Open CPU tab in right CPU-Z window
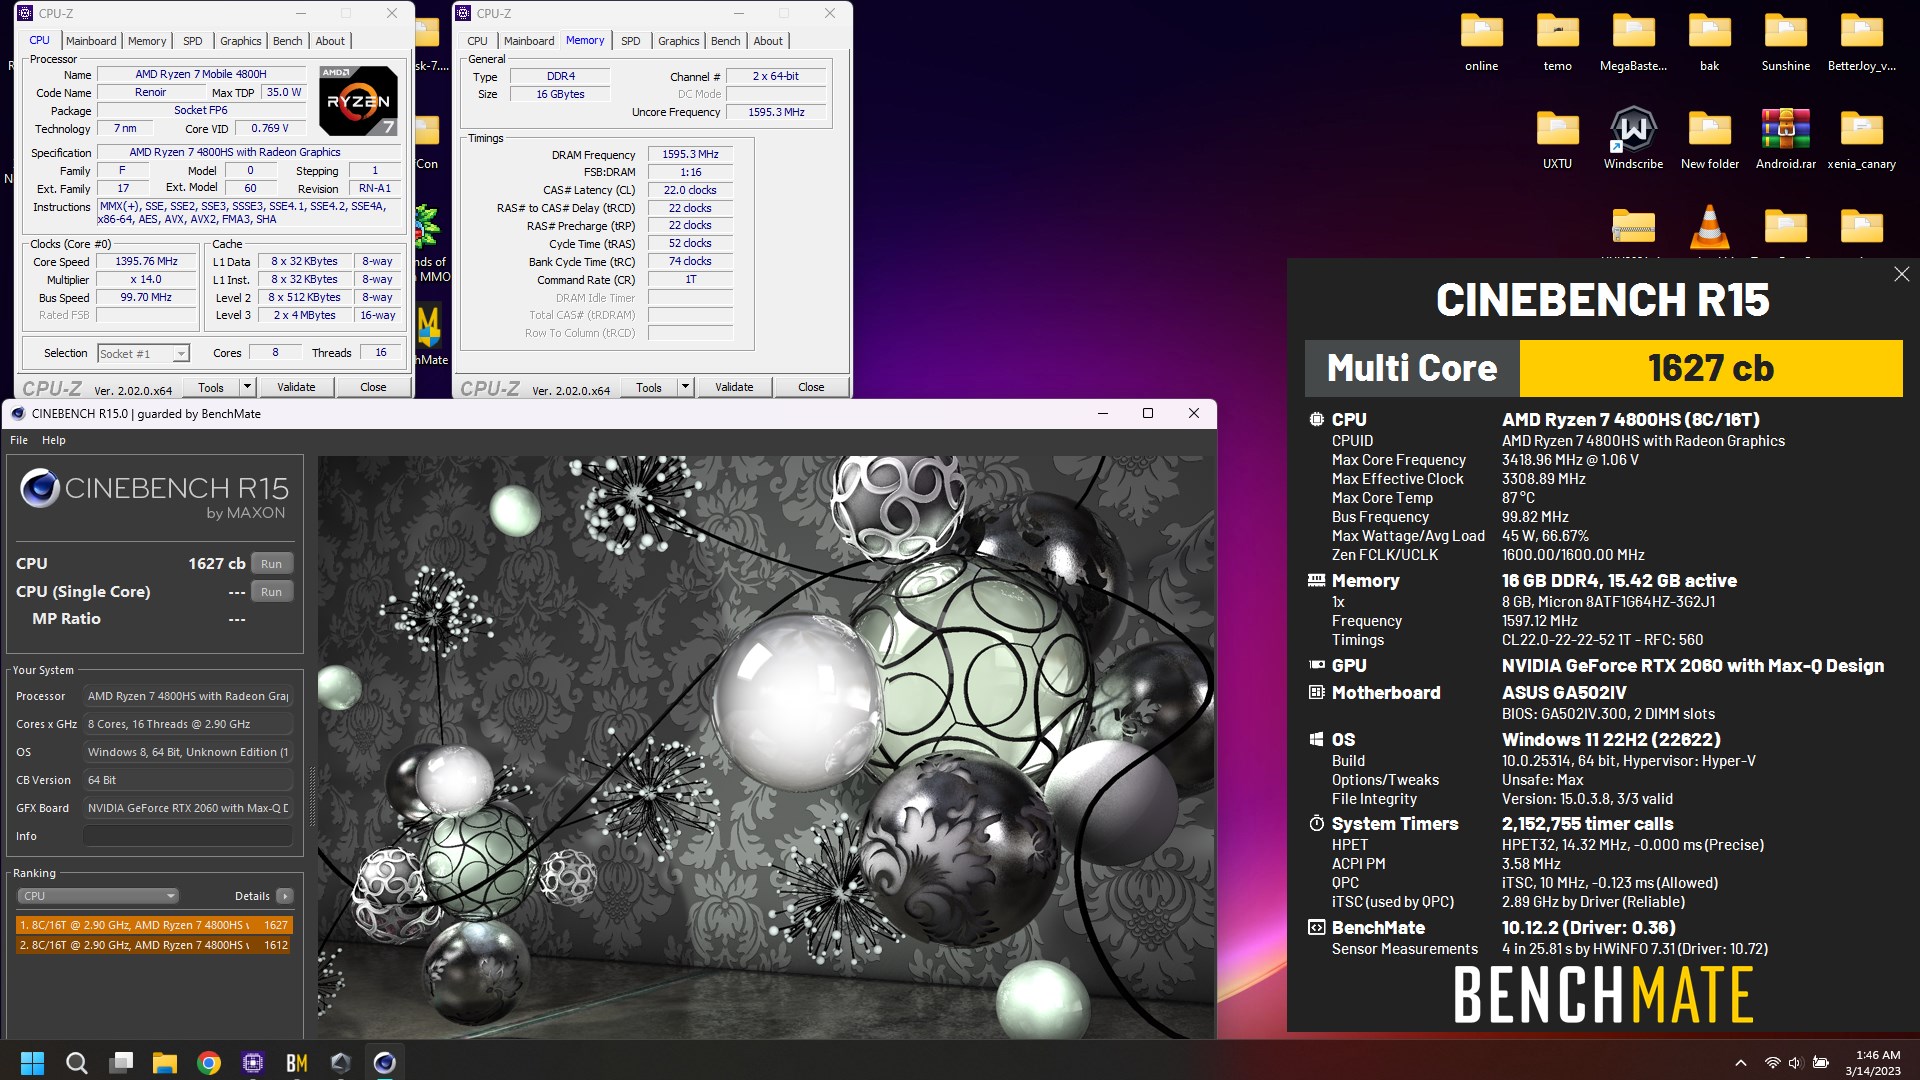This screenshot has width=1920, height=1080. click(477, 41)
